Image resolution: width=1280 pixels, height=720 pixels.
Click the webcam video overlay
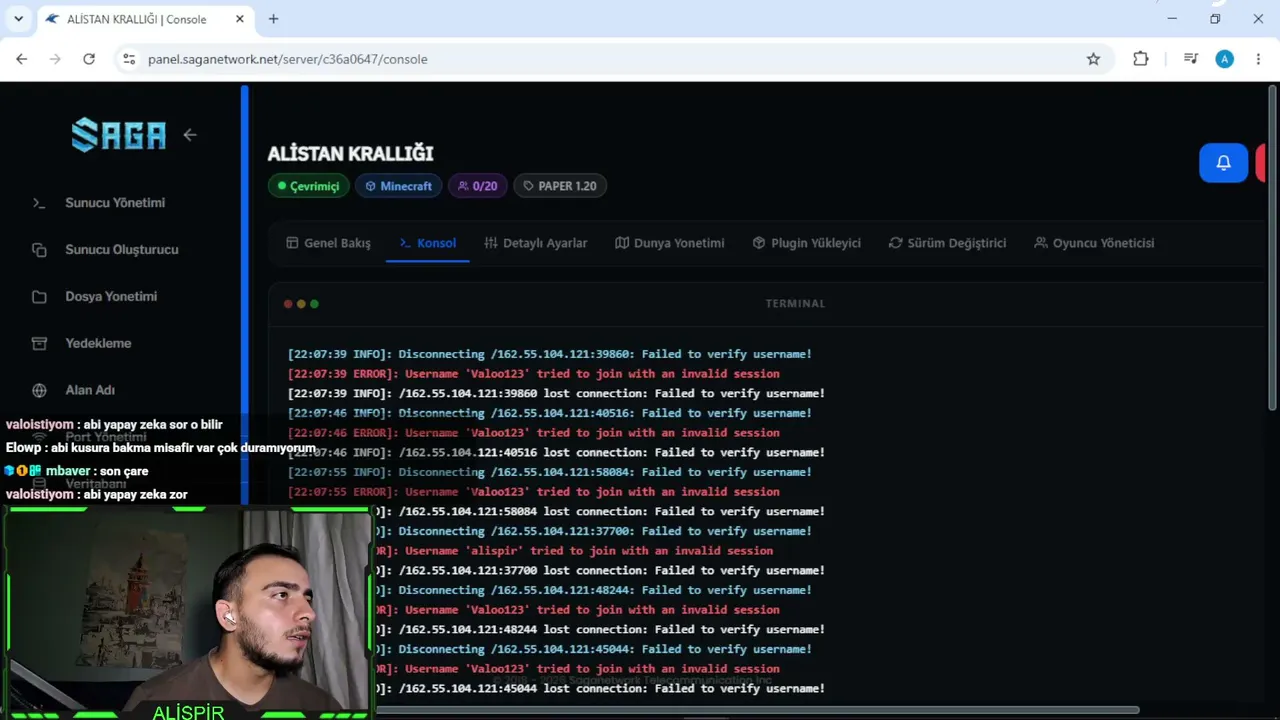click(x=188, y=611)
